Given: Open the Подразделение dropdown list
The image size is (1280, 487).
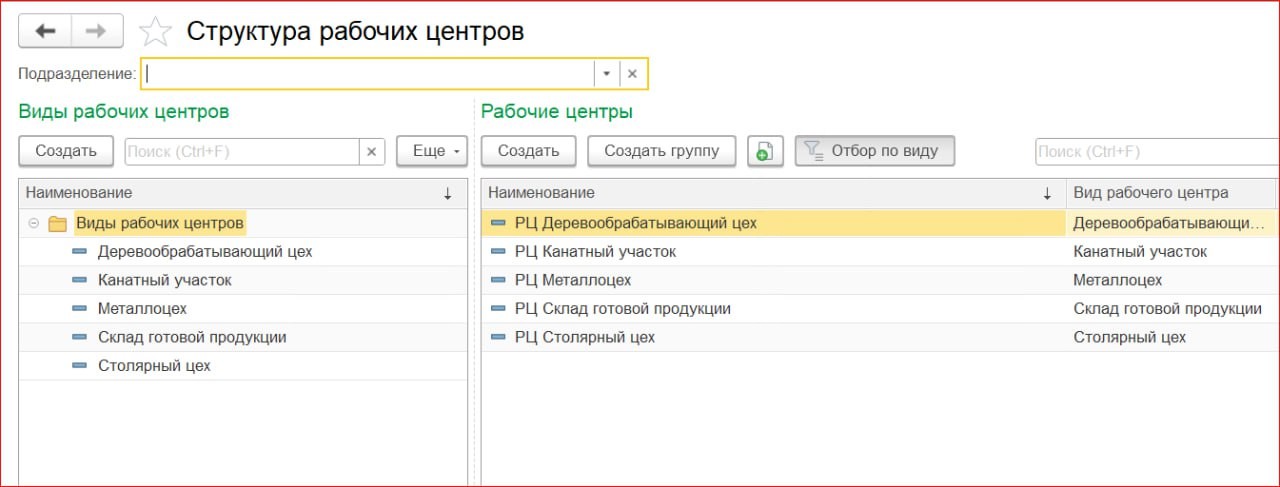Looking at the screenshot, I should pos(606,74).
